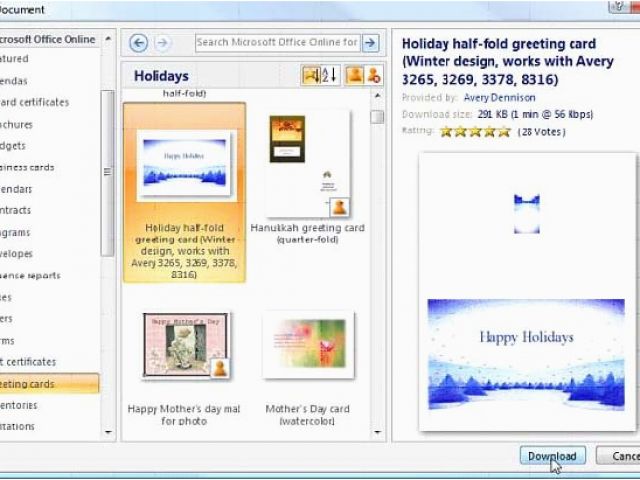Open Budgets category
This screenshot has width=640, height=480.
(x=13, y=146)
